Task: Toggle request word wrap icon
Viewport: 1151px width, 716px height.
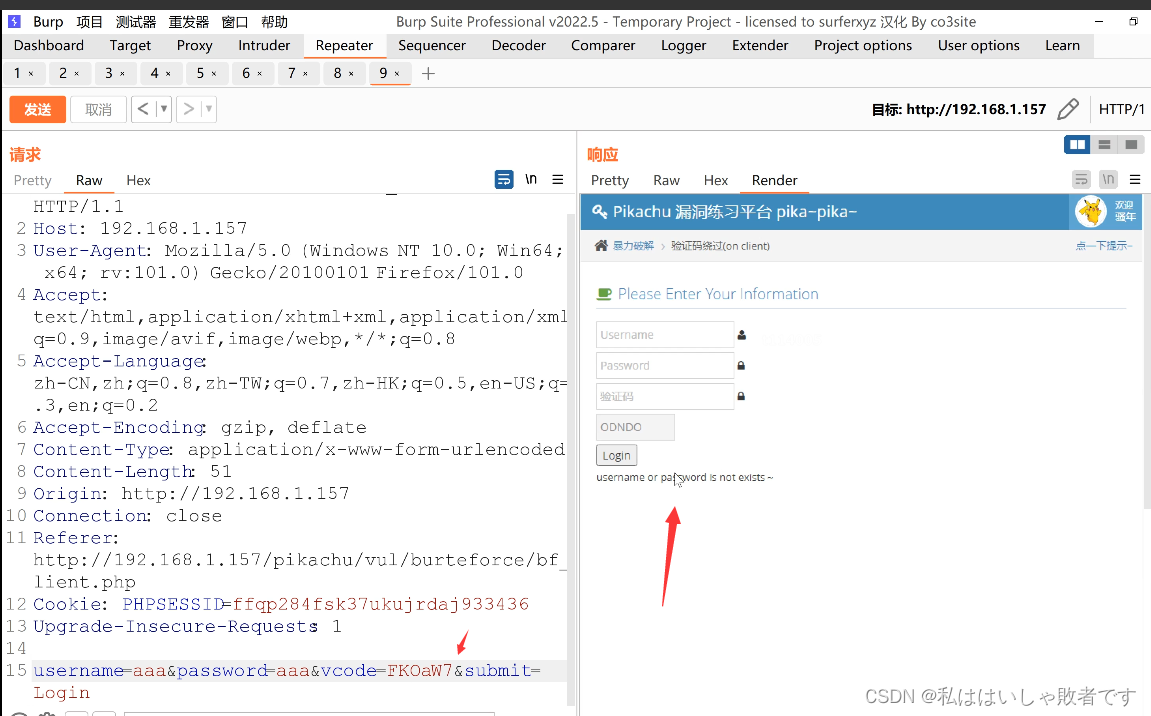Action: [504, 179]
